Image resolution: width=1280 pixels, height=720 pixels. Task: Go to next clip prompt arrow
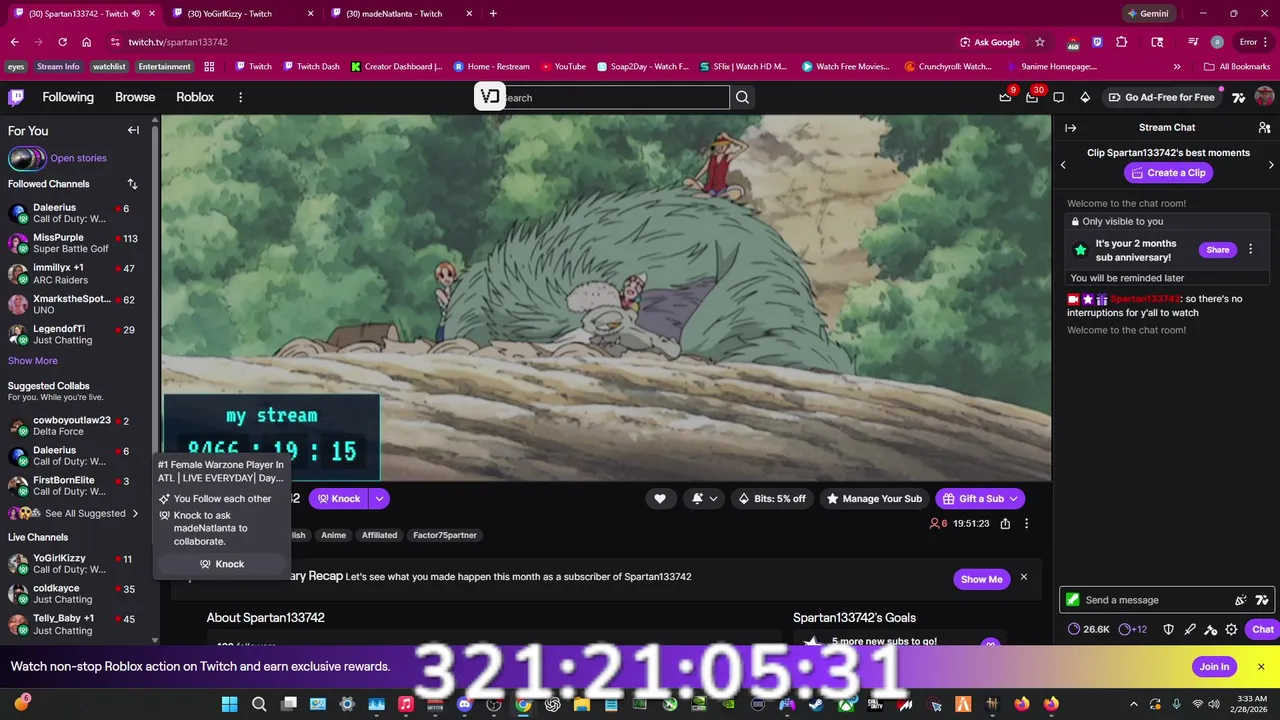pyautogui.click(x=1271, y=165)
